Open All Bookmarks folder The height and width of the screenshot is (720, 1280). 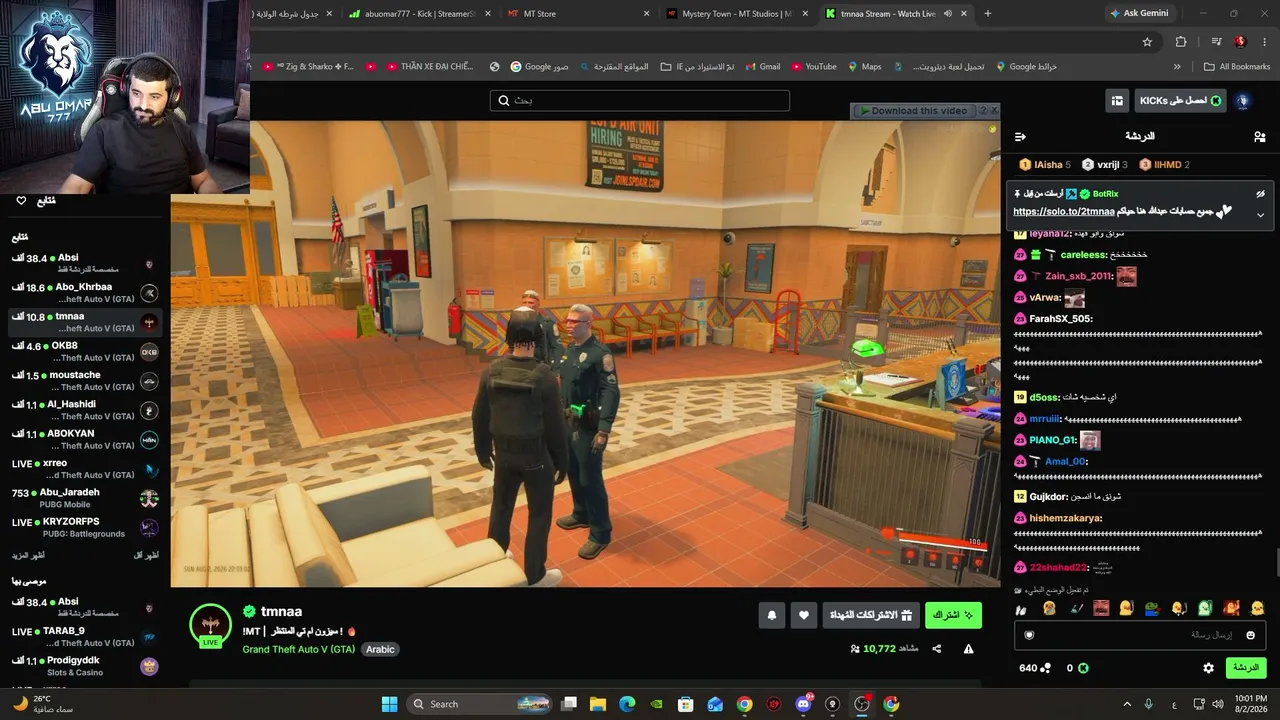pyautogui.click(x=1237, y=67)
